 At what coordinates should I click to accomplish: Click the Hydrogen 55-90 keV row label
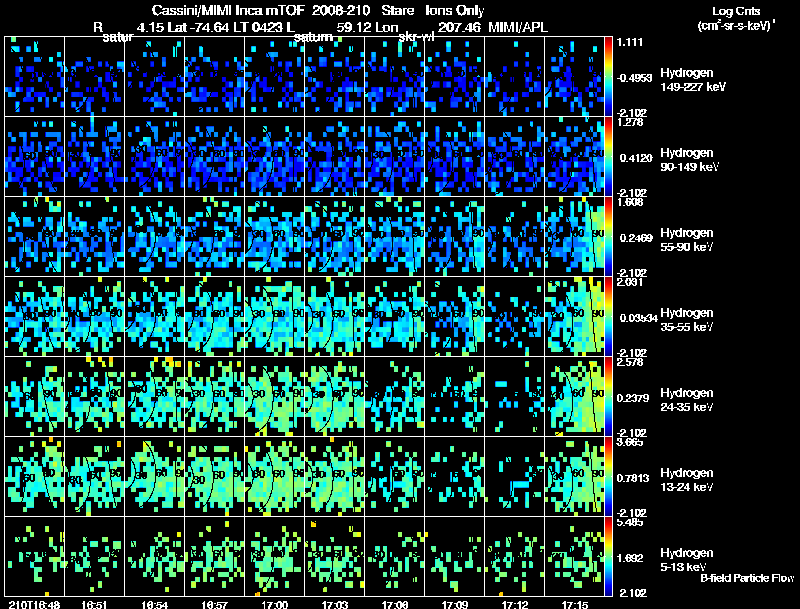(x=687, y=240)
